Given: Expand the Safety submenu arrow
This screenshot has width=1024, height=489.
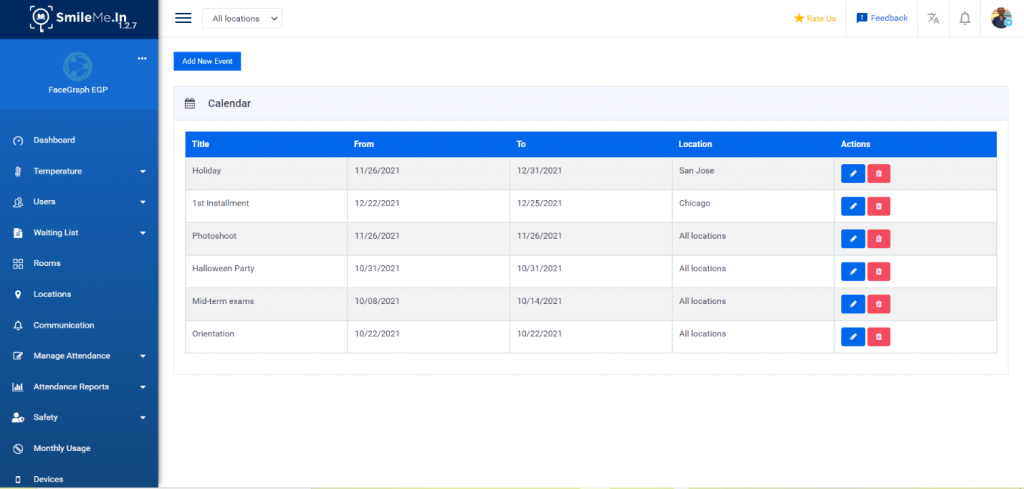Looking at the screenshot, I should (143, 418).
